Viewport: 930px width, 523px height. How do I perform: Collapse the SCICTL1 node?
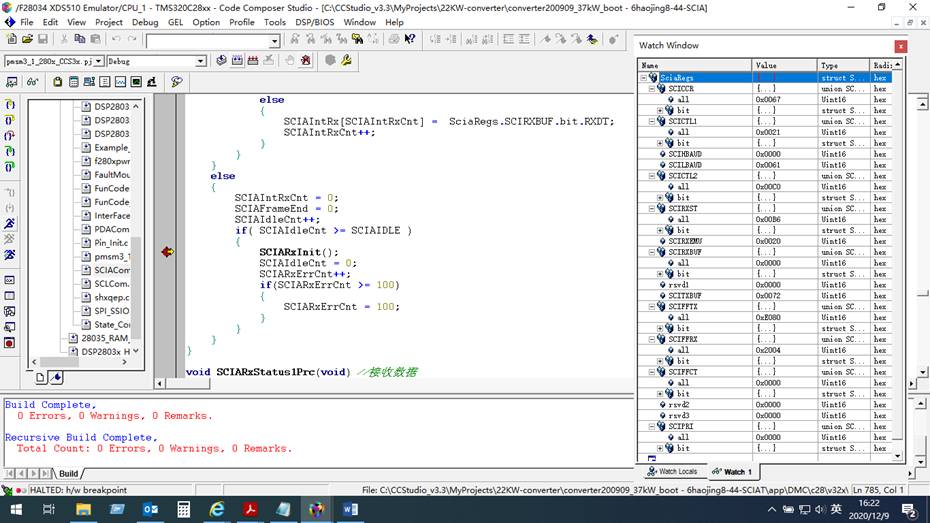click(x=652, y=121)
